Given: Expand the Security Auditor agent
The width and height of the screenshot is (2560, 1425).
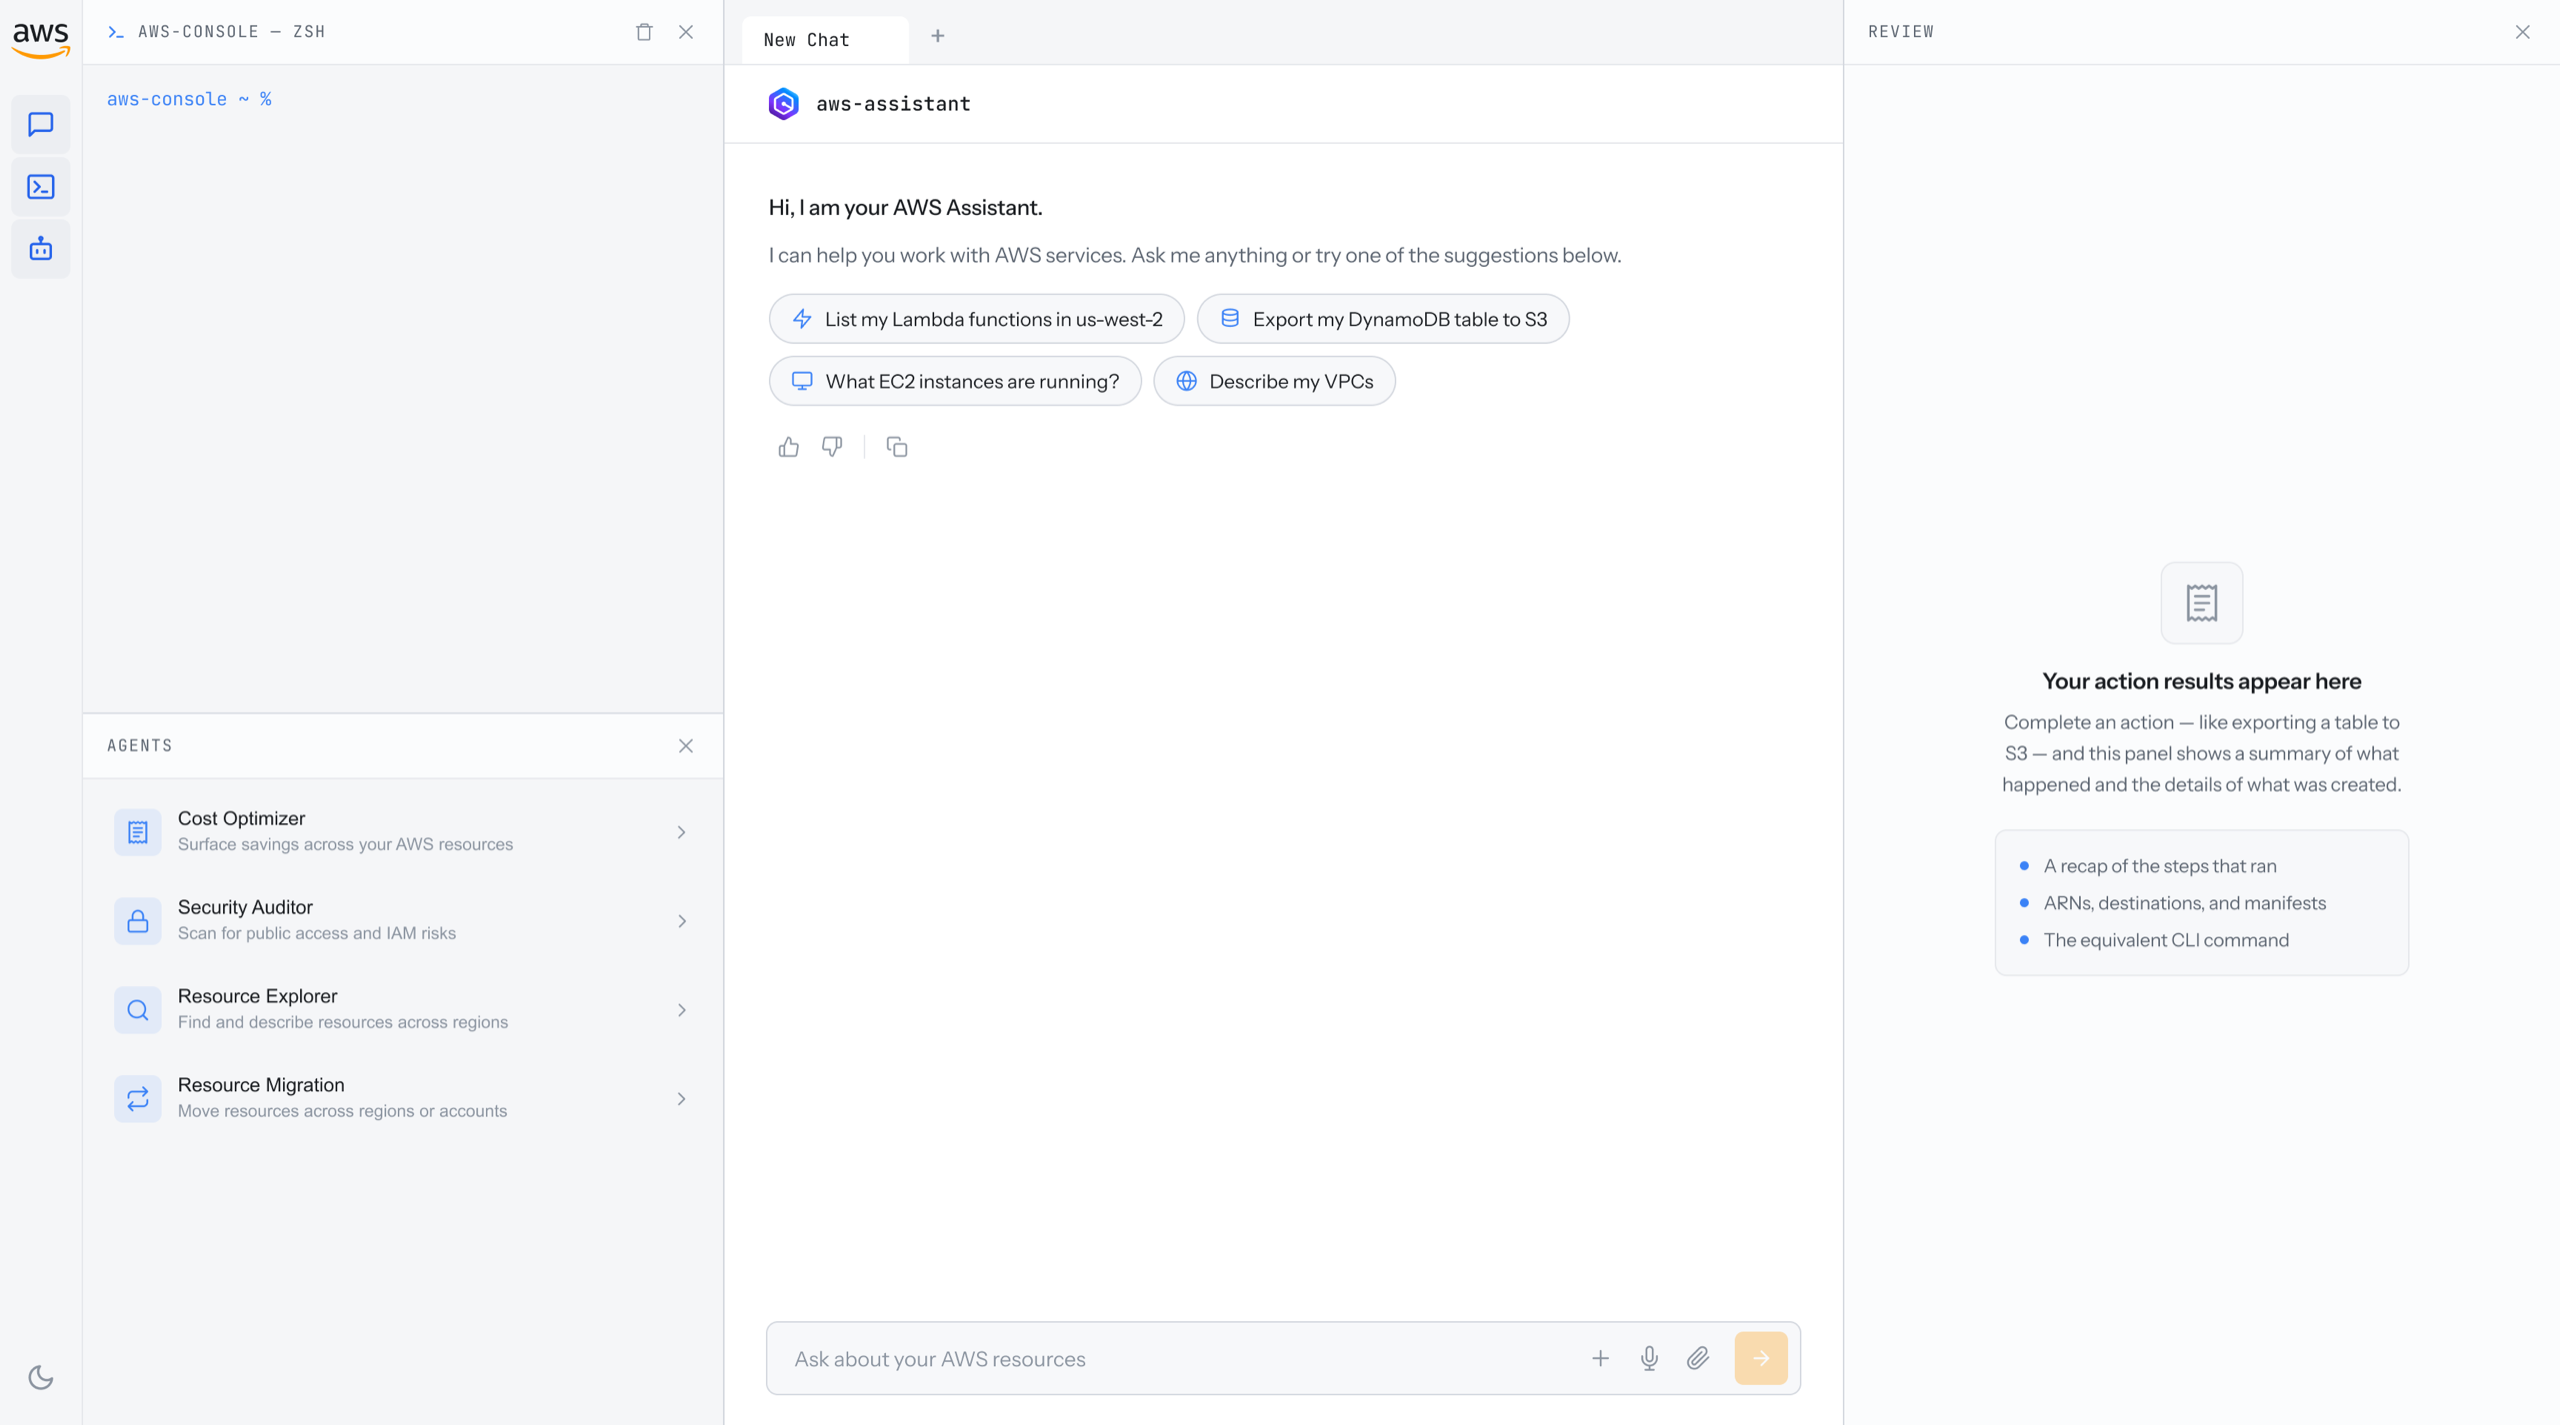Looking at the screenshot, I should point(403,920).
